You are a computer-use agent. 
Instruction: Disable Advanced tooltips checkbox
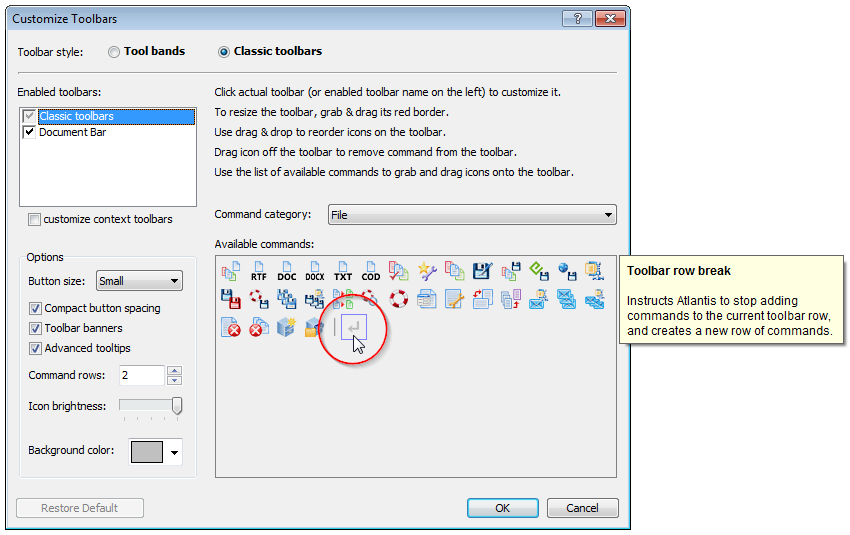tap(35, 349)
